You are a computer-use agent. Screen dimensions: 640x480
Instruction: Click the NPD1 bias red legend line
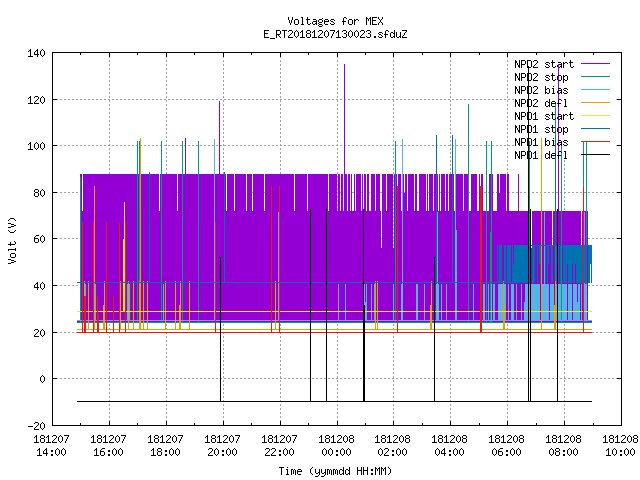tap(595, 142)
